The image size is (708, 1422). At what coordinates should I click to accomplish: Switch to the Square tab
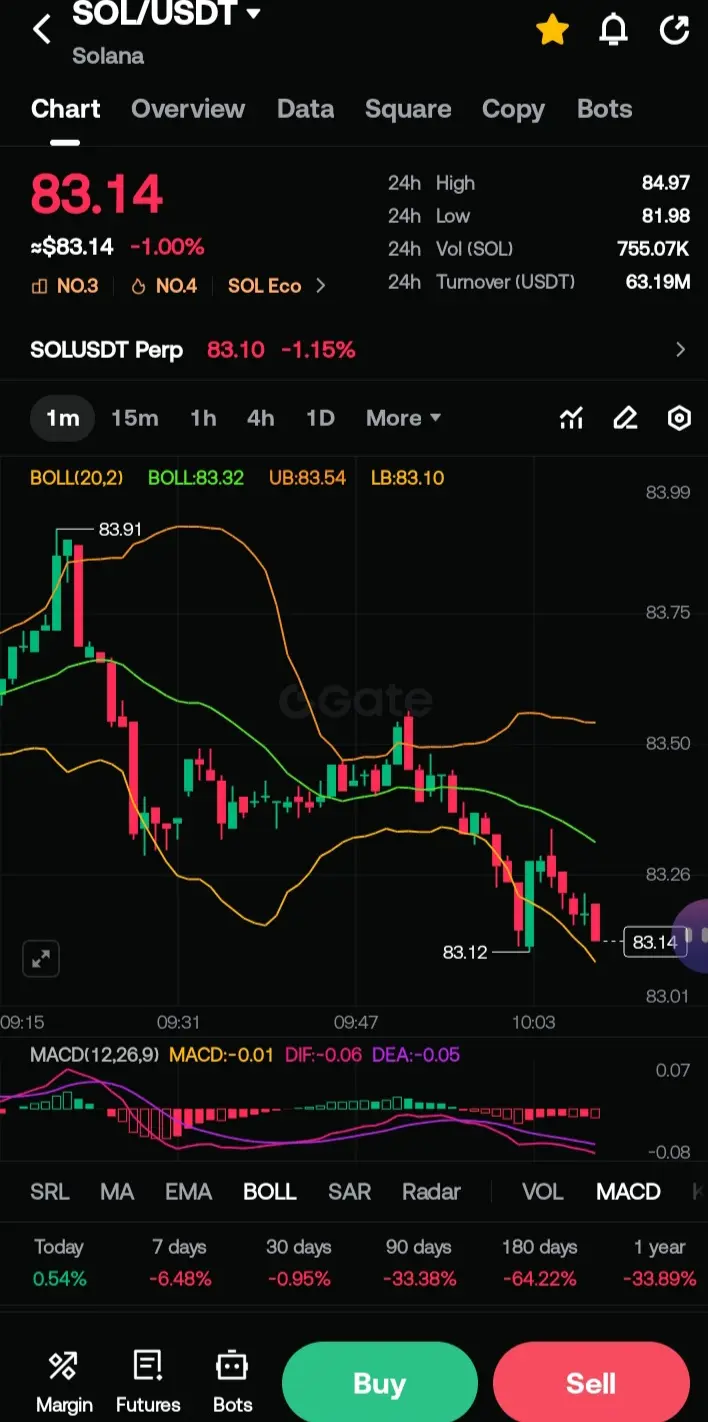click(x=408, y=109)
